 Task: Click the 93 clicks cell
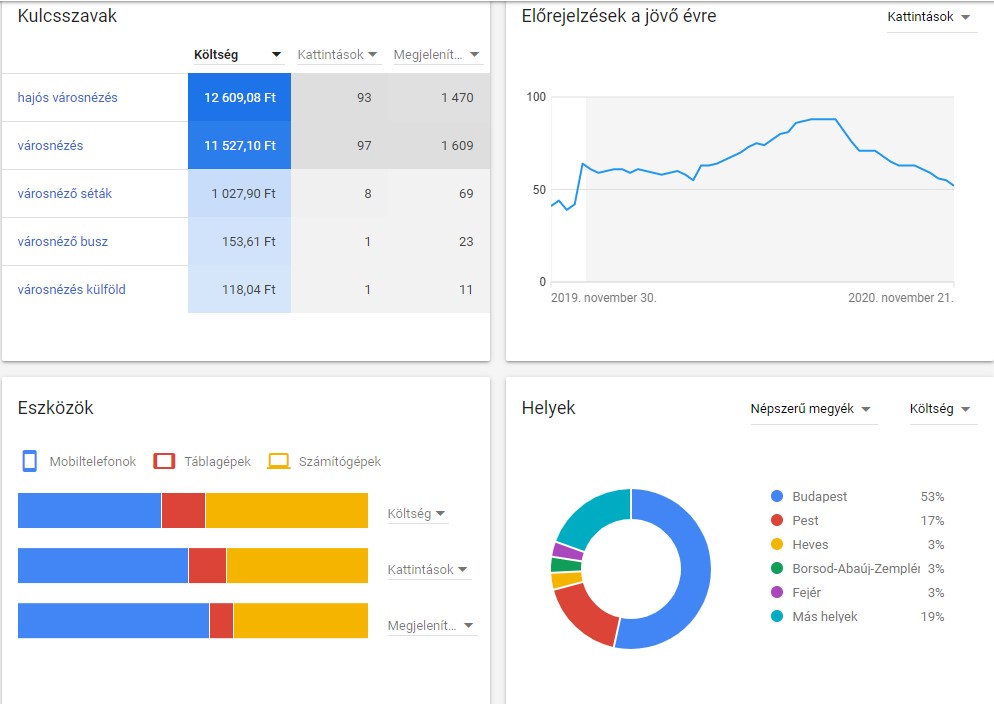pyautogui.click(x=339, y=98)
